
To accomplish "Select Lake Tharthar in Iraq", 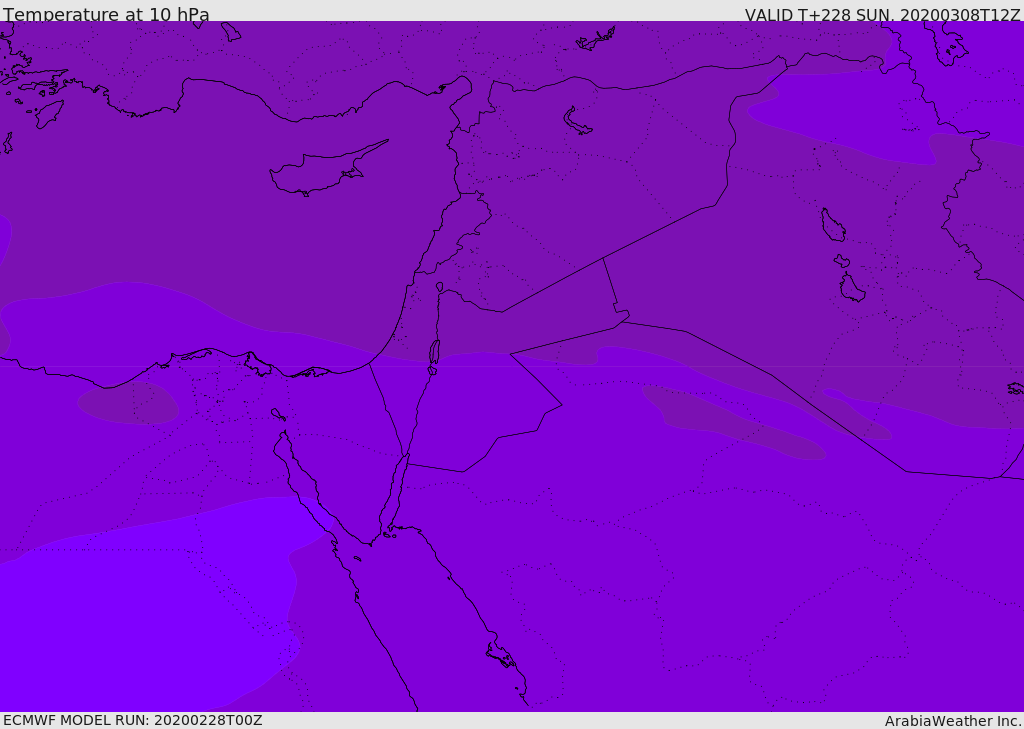I will pyautogui.click(x=832, y=225).
